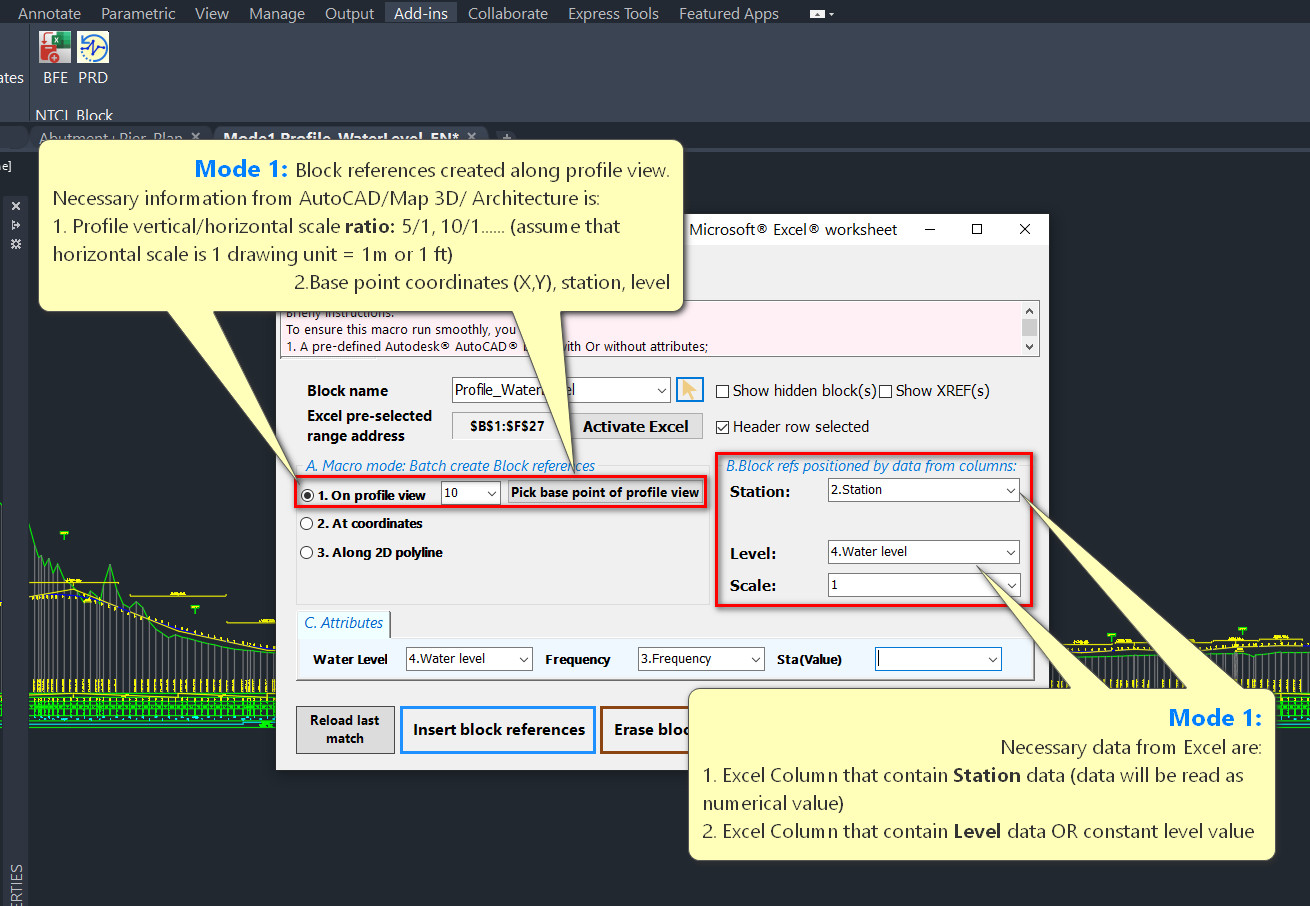The height and width of the screenshot is (906, 1310).
Task: Click Pick base point of profile view
Action: pos(605,492)
